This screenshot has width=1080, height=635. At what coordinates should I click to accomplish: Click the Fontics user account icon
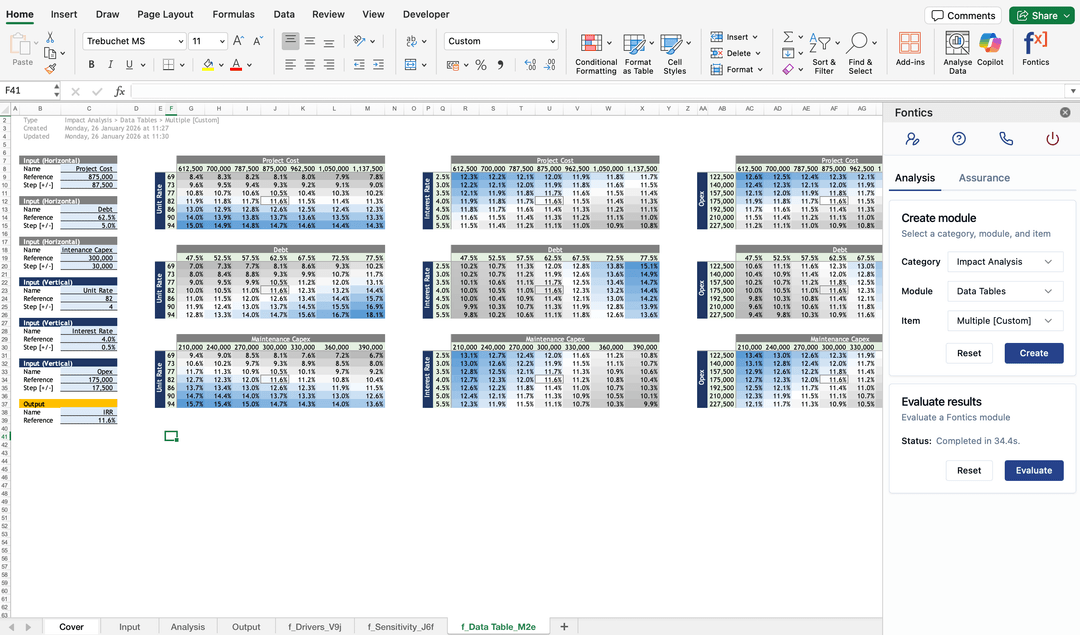(913, 139)
